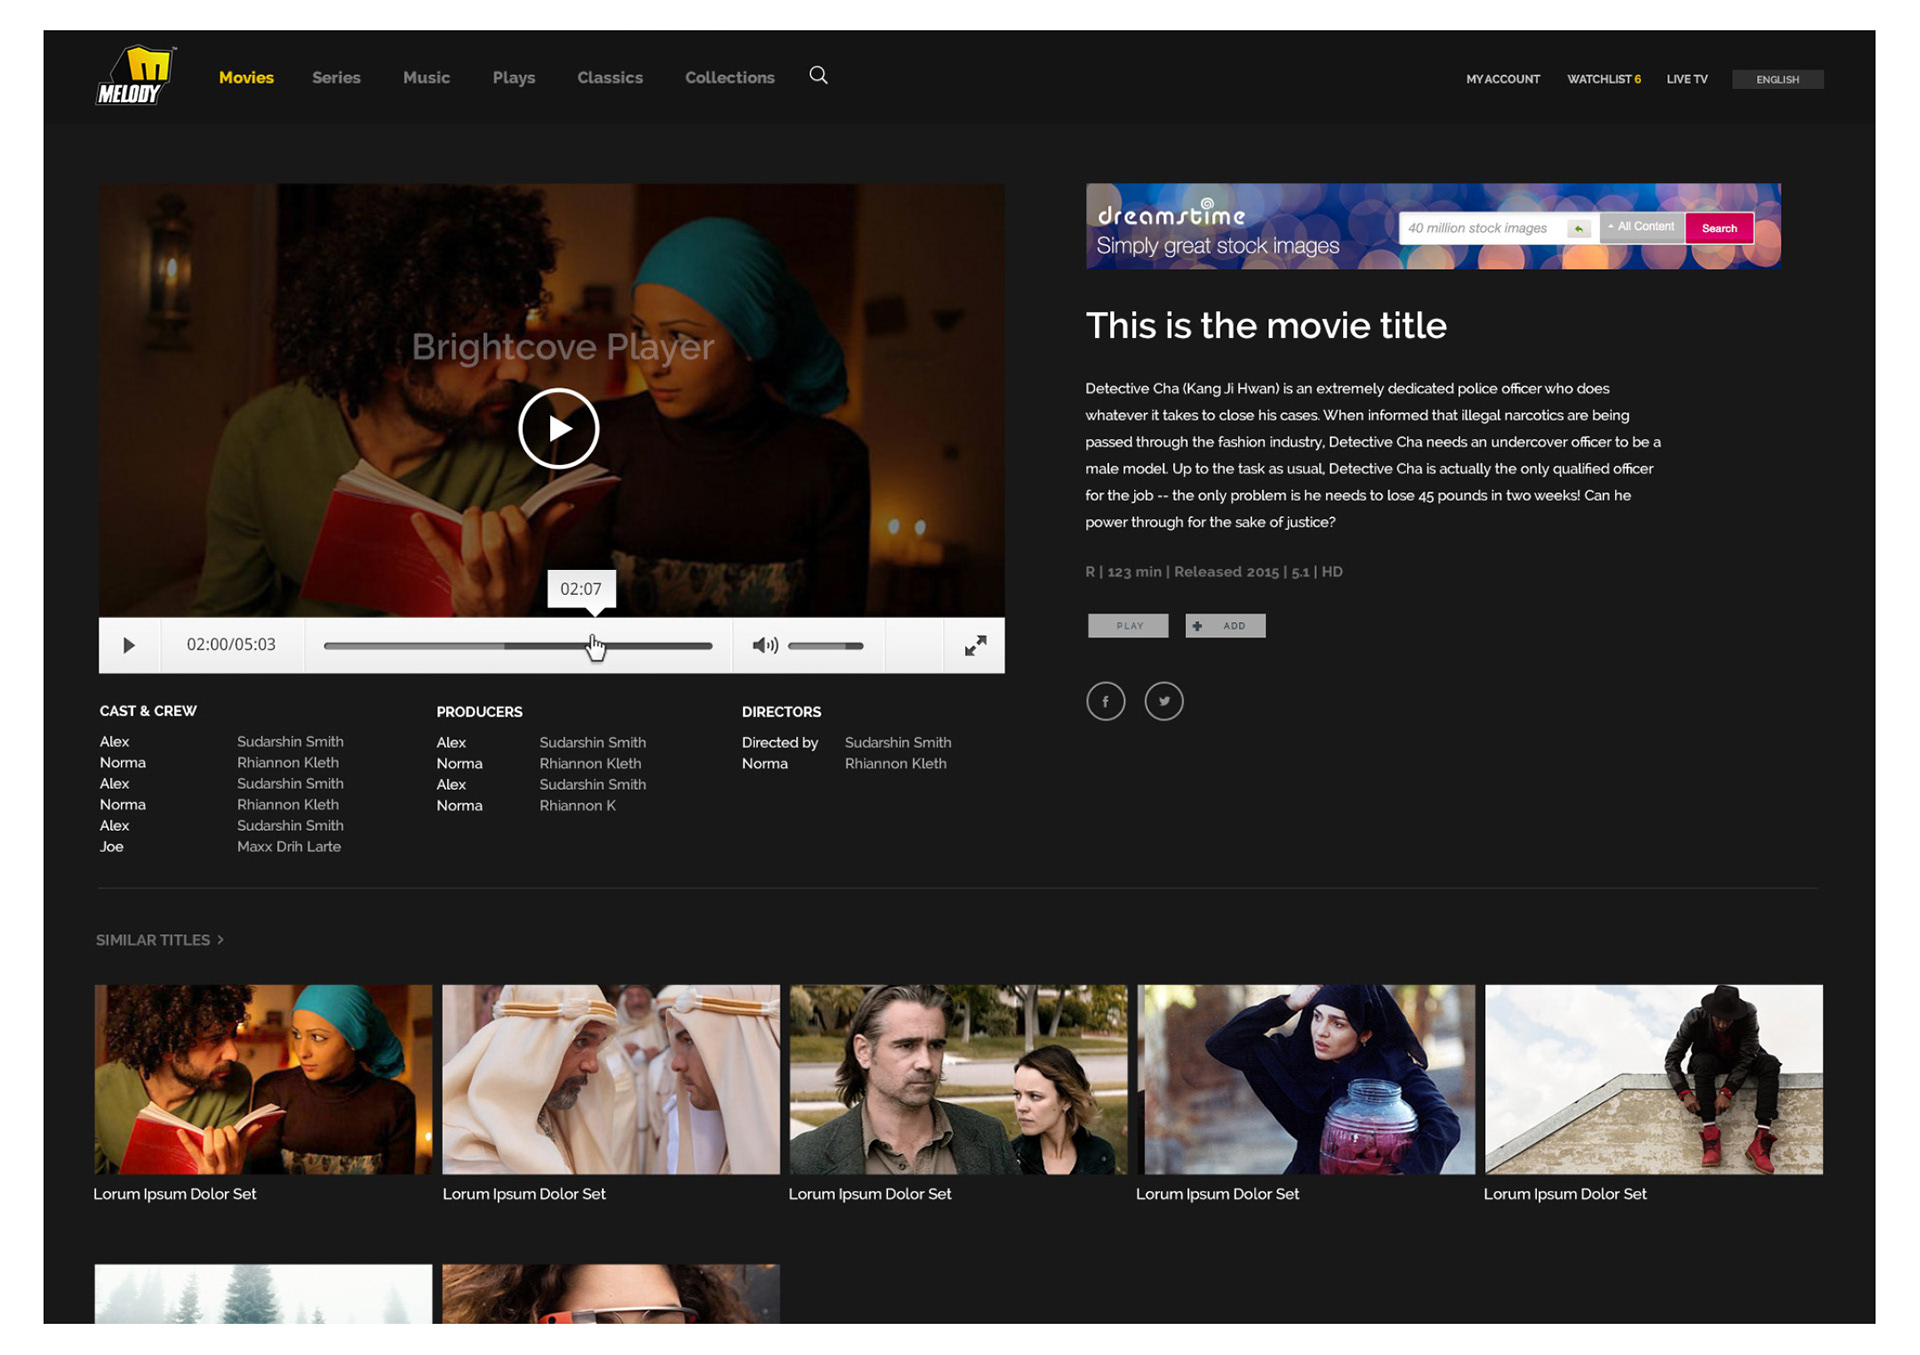The width and height of the screenshot is (1920, 1355).
Task: Open thumbnail of couple reading red book
Action: click(x=263, y=1079)
